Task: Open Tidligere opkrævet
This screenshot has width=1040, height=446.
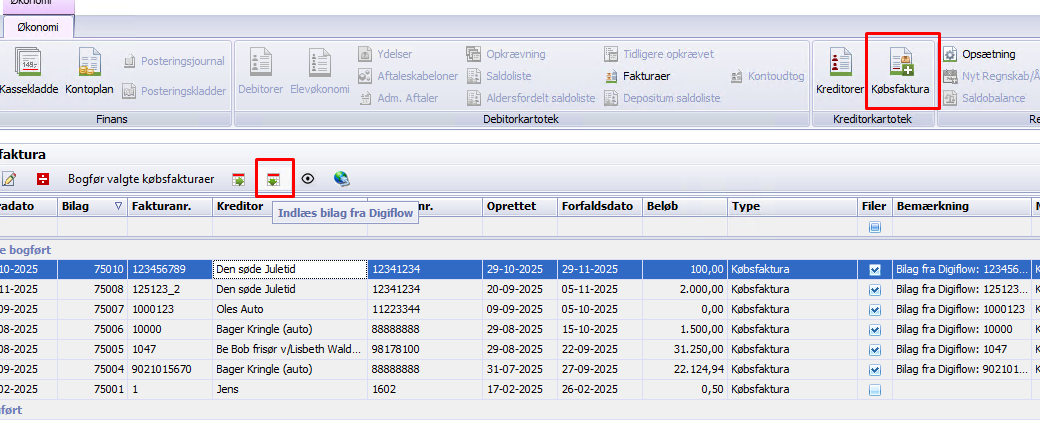Action: click(x=659, y=54)
